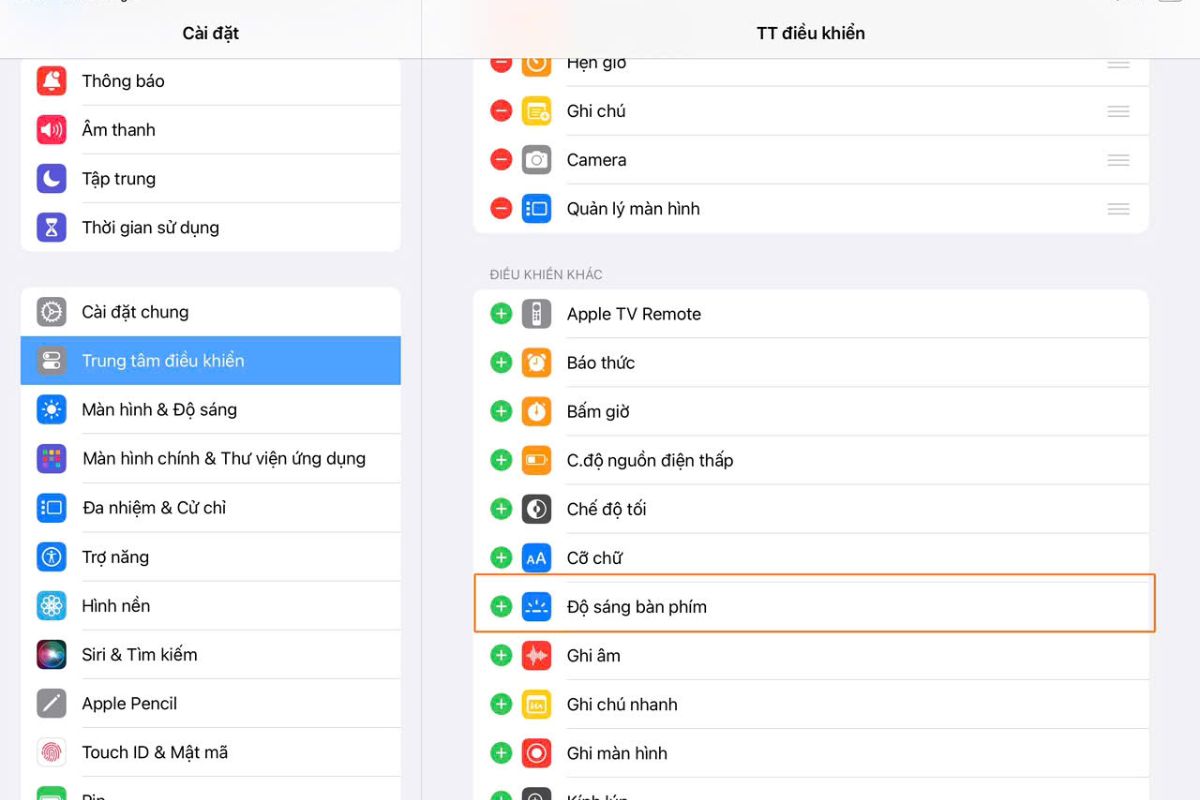Image resolution: width=1200 pixels, height=800 pixels.
Task: Tap the Camera control icon
Action: click(536, 160)
